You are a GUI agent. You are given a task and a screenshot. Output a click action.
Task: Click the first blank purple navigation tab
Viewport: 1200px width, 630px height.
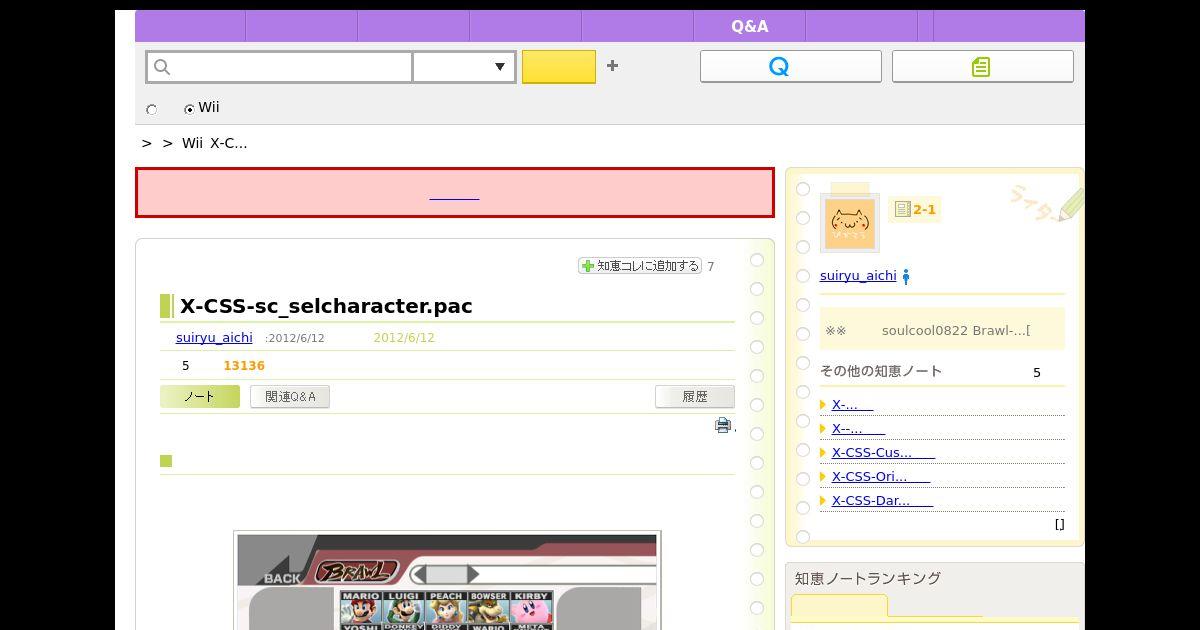(190, 26)
